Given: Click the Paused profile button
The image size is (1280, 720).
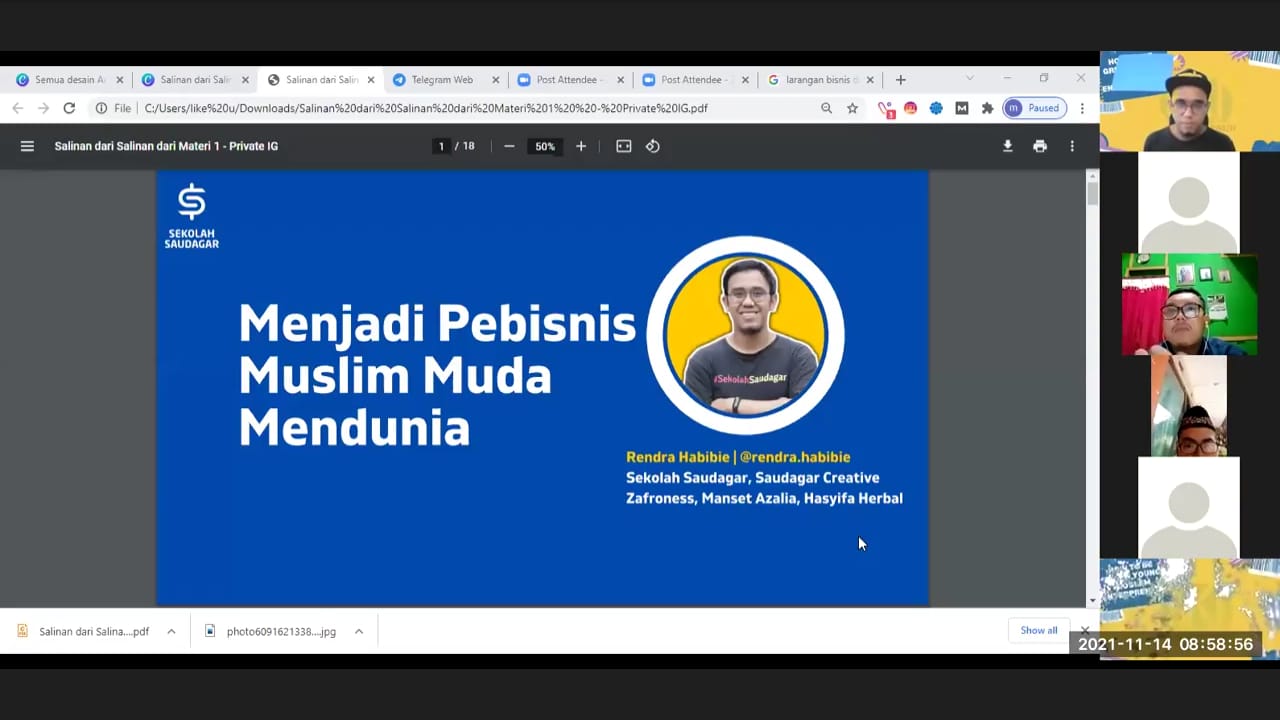Looking at the screenshot, I should [1034, 108].
